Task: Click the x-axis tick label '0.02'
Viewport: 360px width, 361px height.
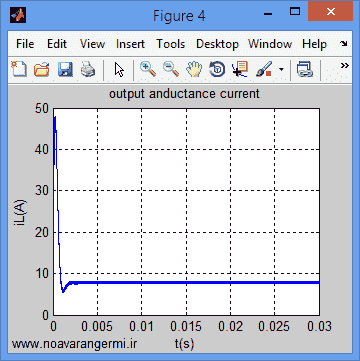Action: [x=230, y=326]
